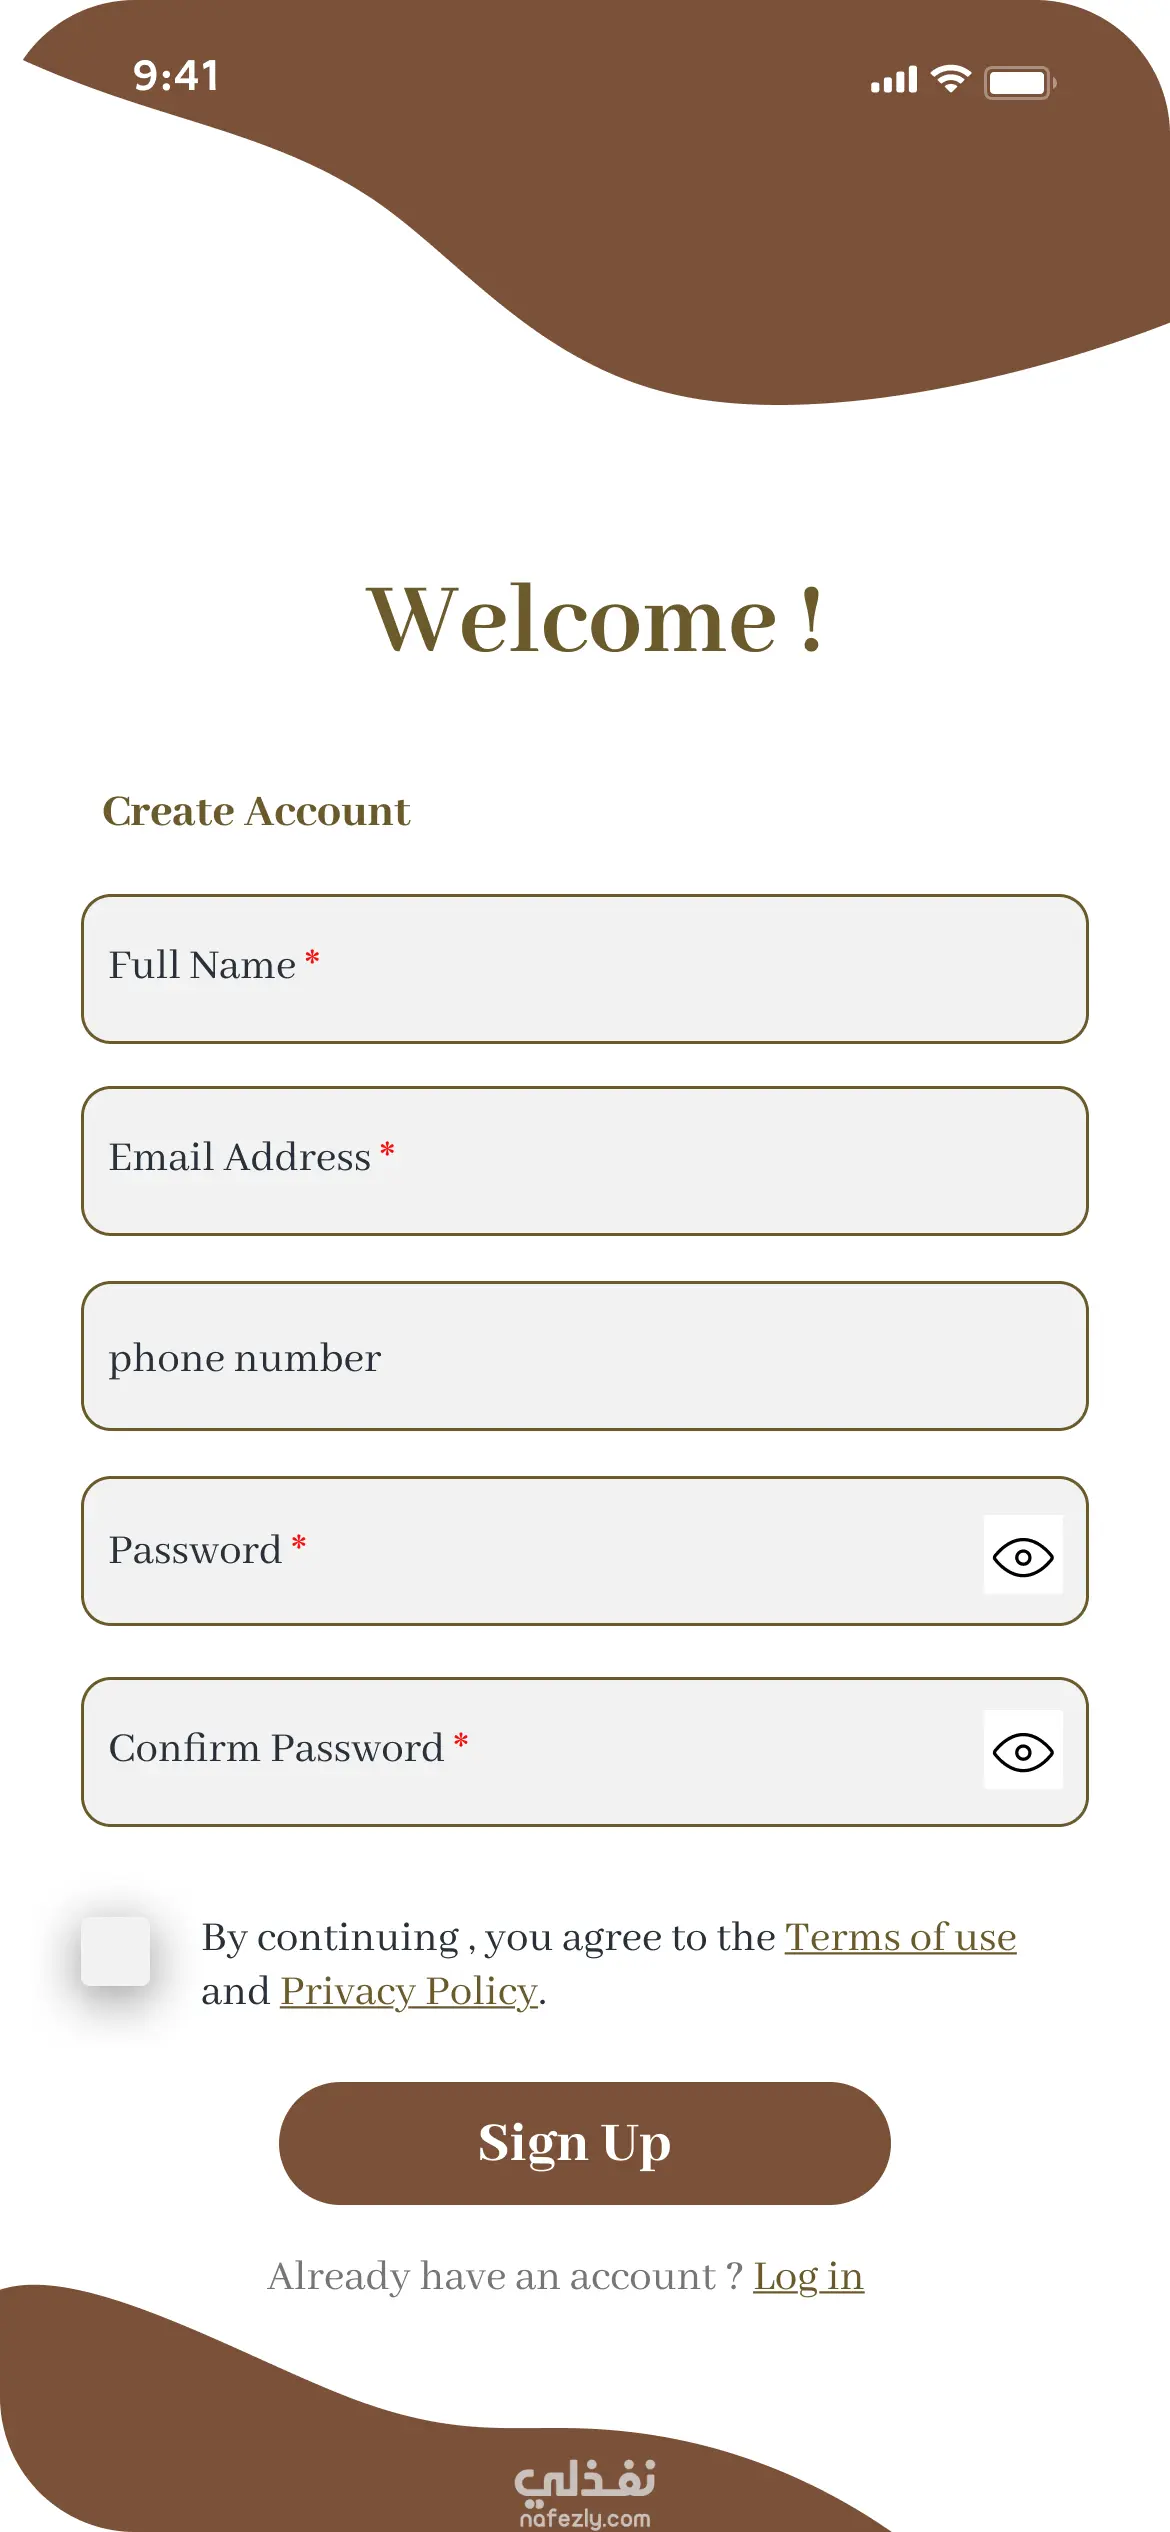Click the nafezly.com logo watermark
Image resolution: width=1170 pixels, height=2532 pixels.
click(x=585, y=2494)
